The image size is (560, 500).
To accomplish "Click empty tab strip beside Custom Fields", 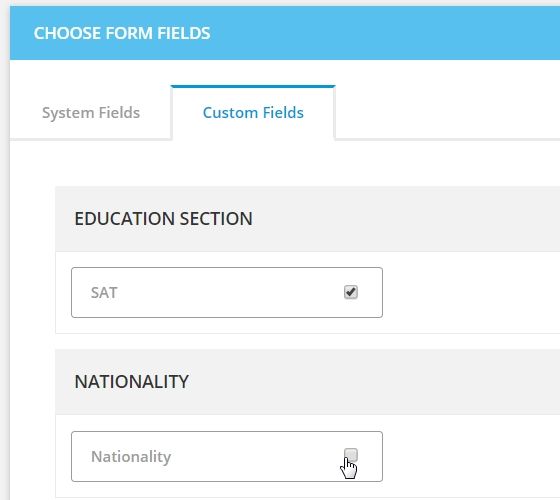I will [x=447, y=112].
